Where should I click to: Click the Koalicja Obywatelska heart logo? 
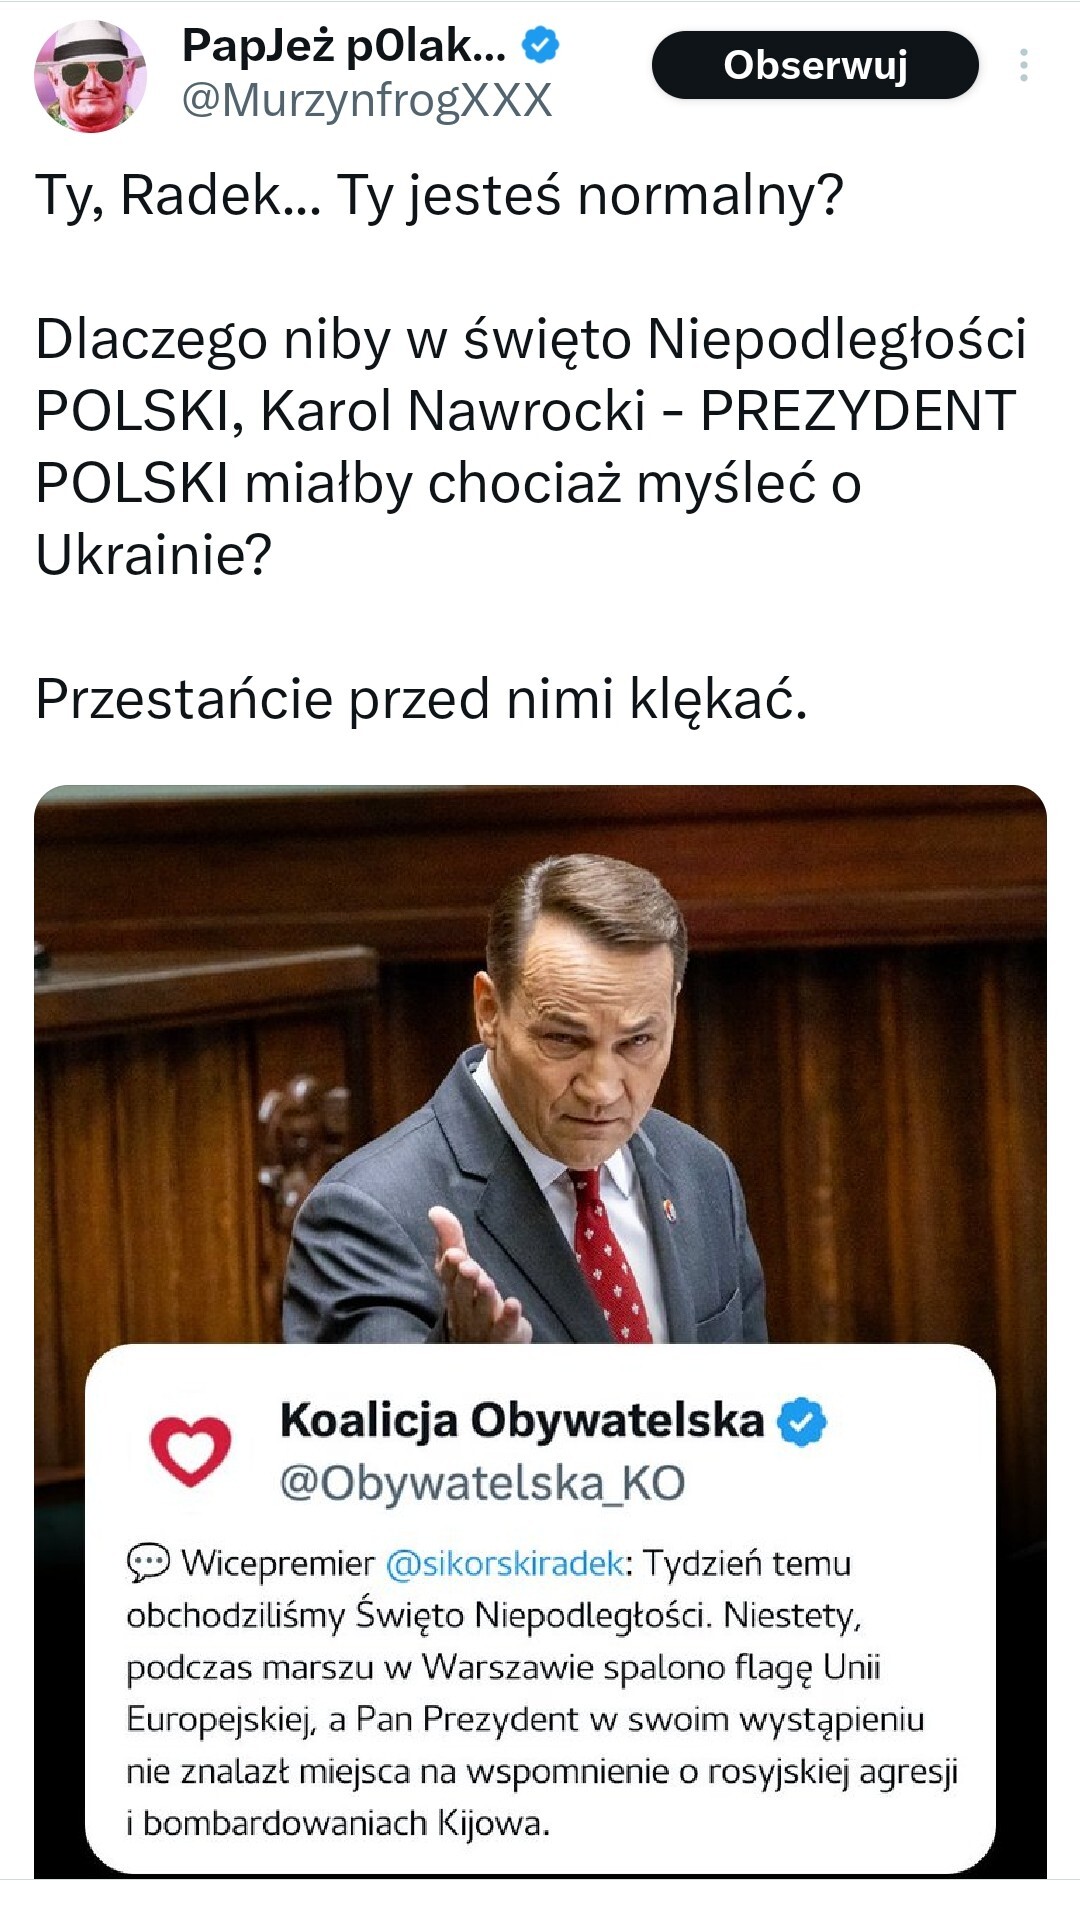click(x=190, y=1450)
